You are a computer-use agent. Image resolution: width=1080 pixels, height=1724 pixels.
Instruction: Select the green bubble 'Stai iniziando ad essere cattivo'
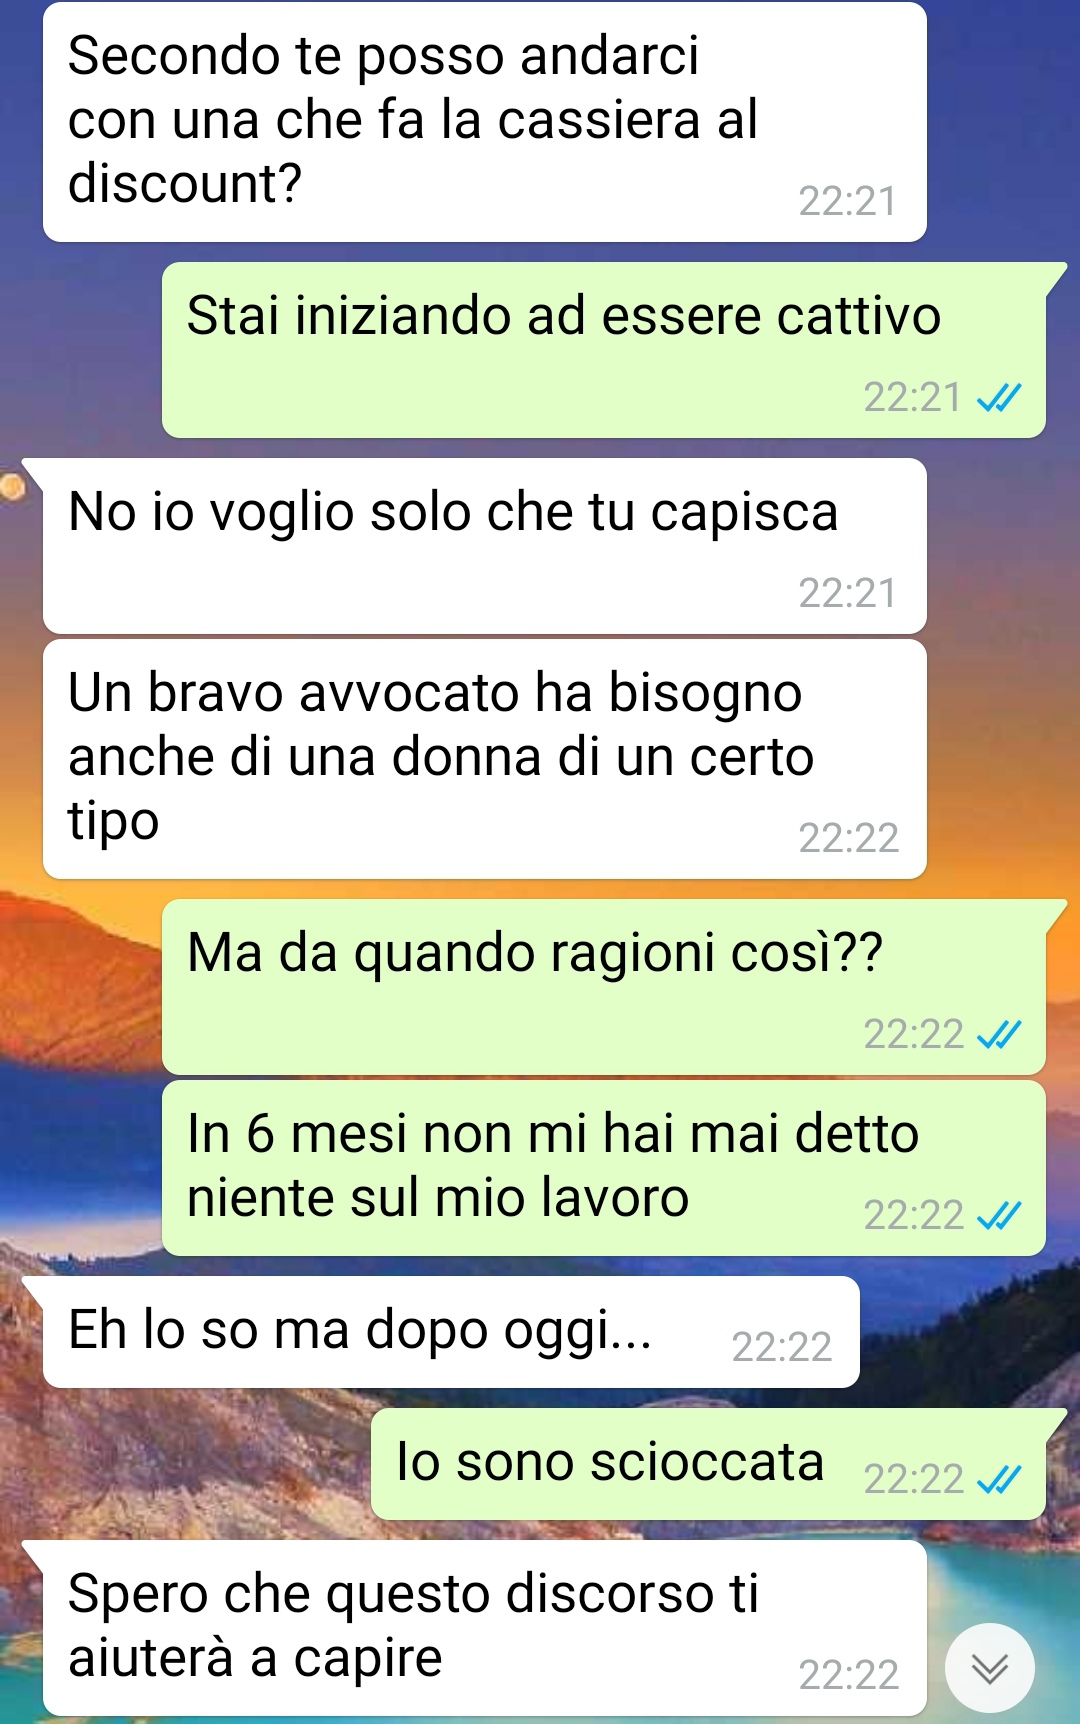604,350
